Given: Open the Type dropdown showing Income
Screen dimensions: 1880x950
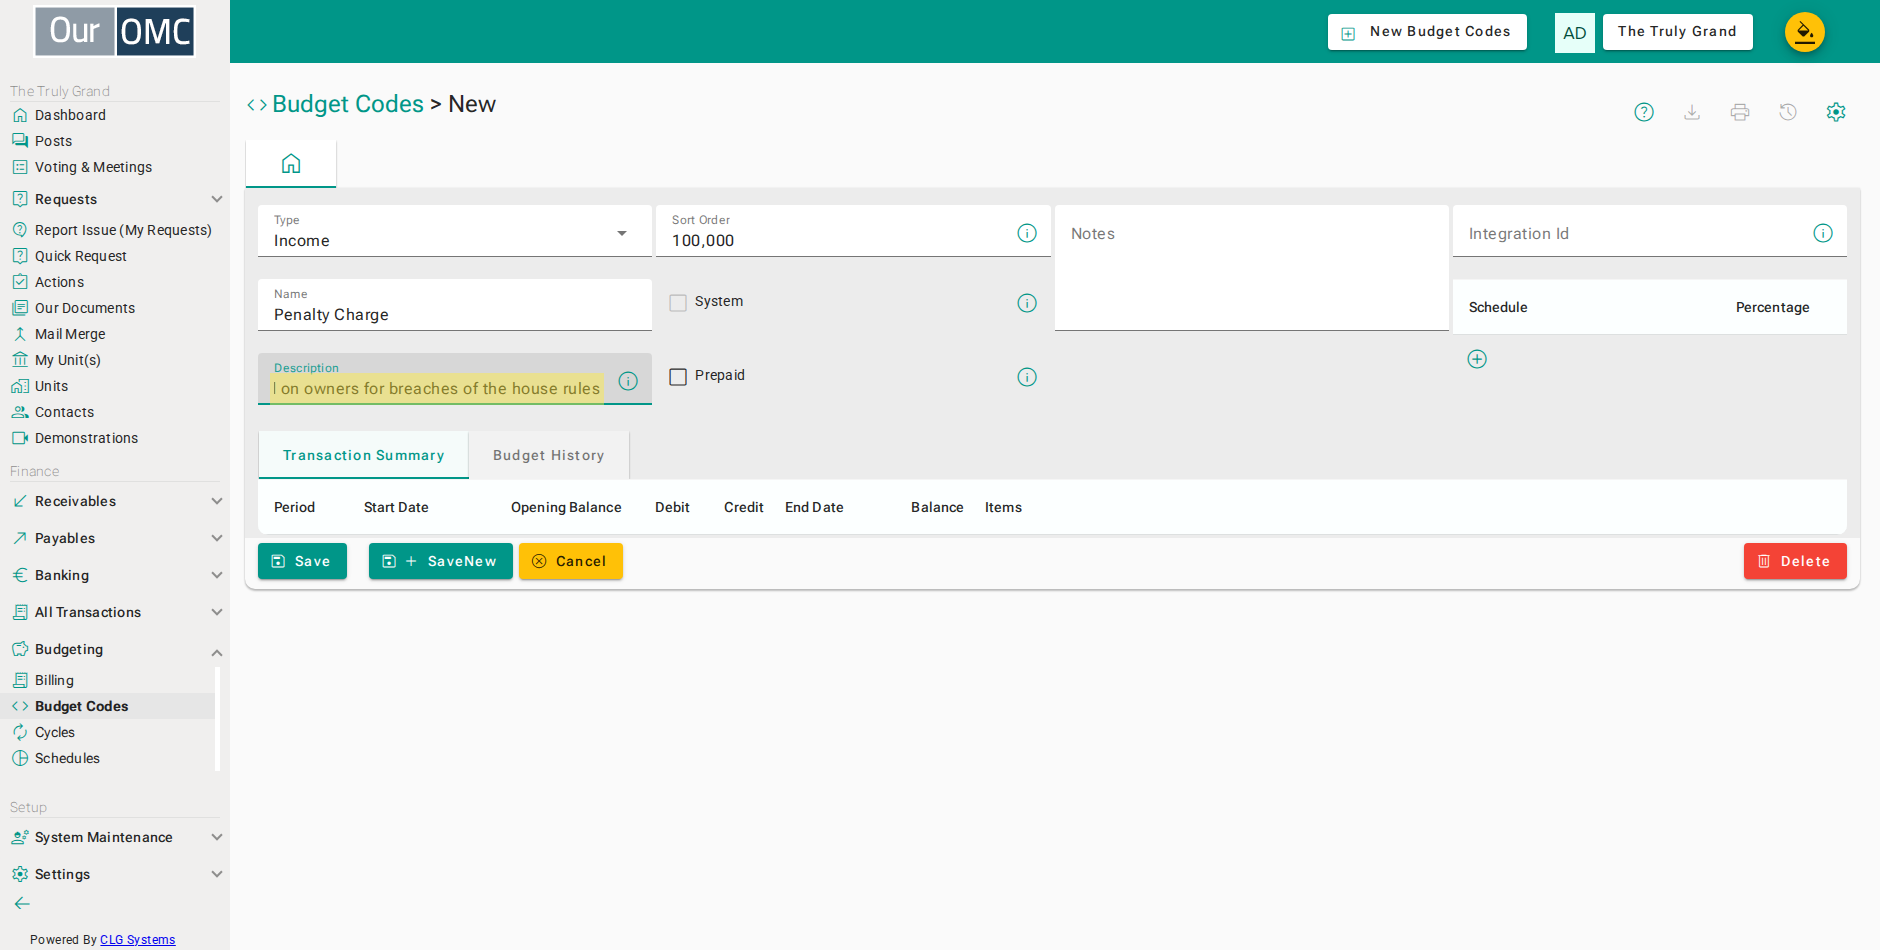Looking at the screenshot, I should click(x=455, y=231).
